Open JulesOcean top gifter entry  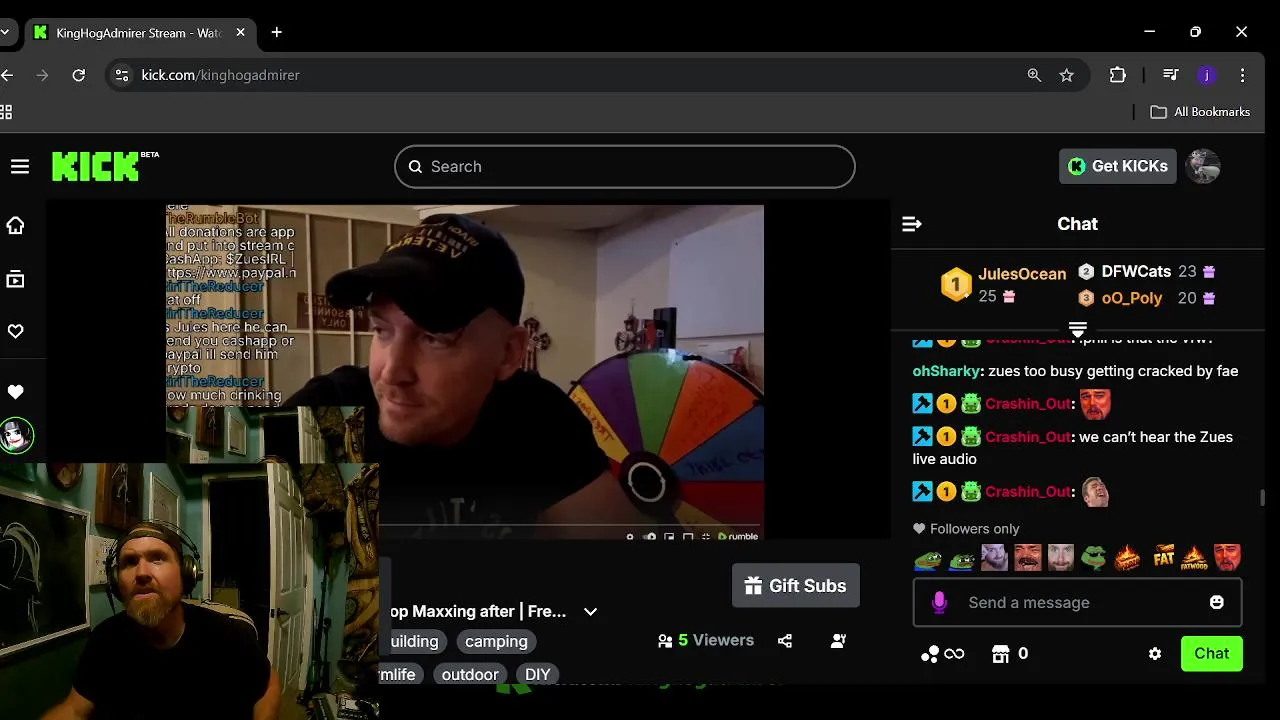click(1003, 285)
